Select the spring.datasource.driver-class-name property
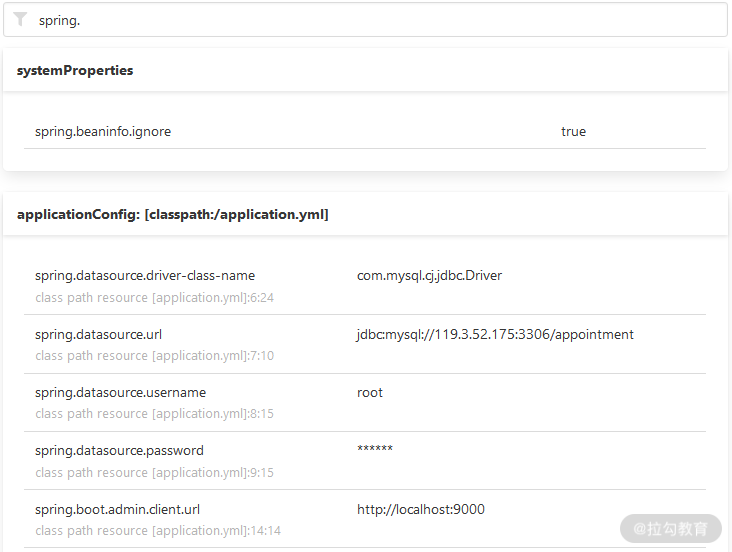The width and height of the screenshot is (732, 552). 145,275
